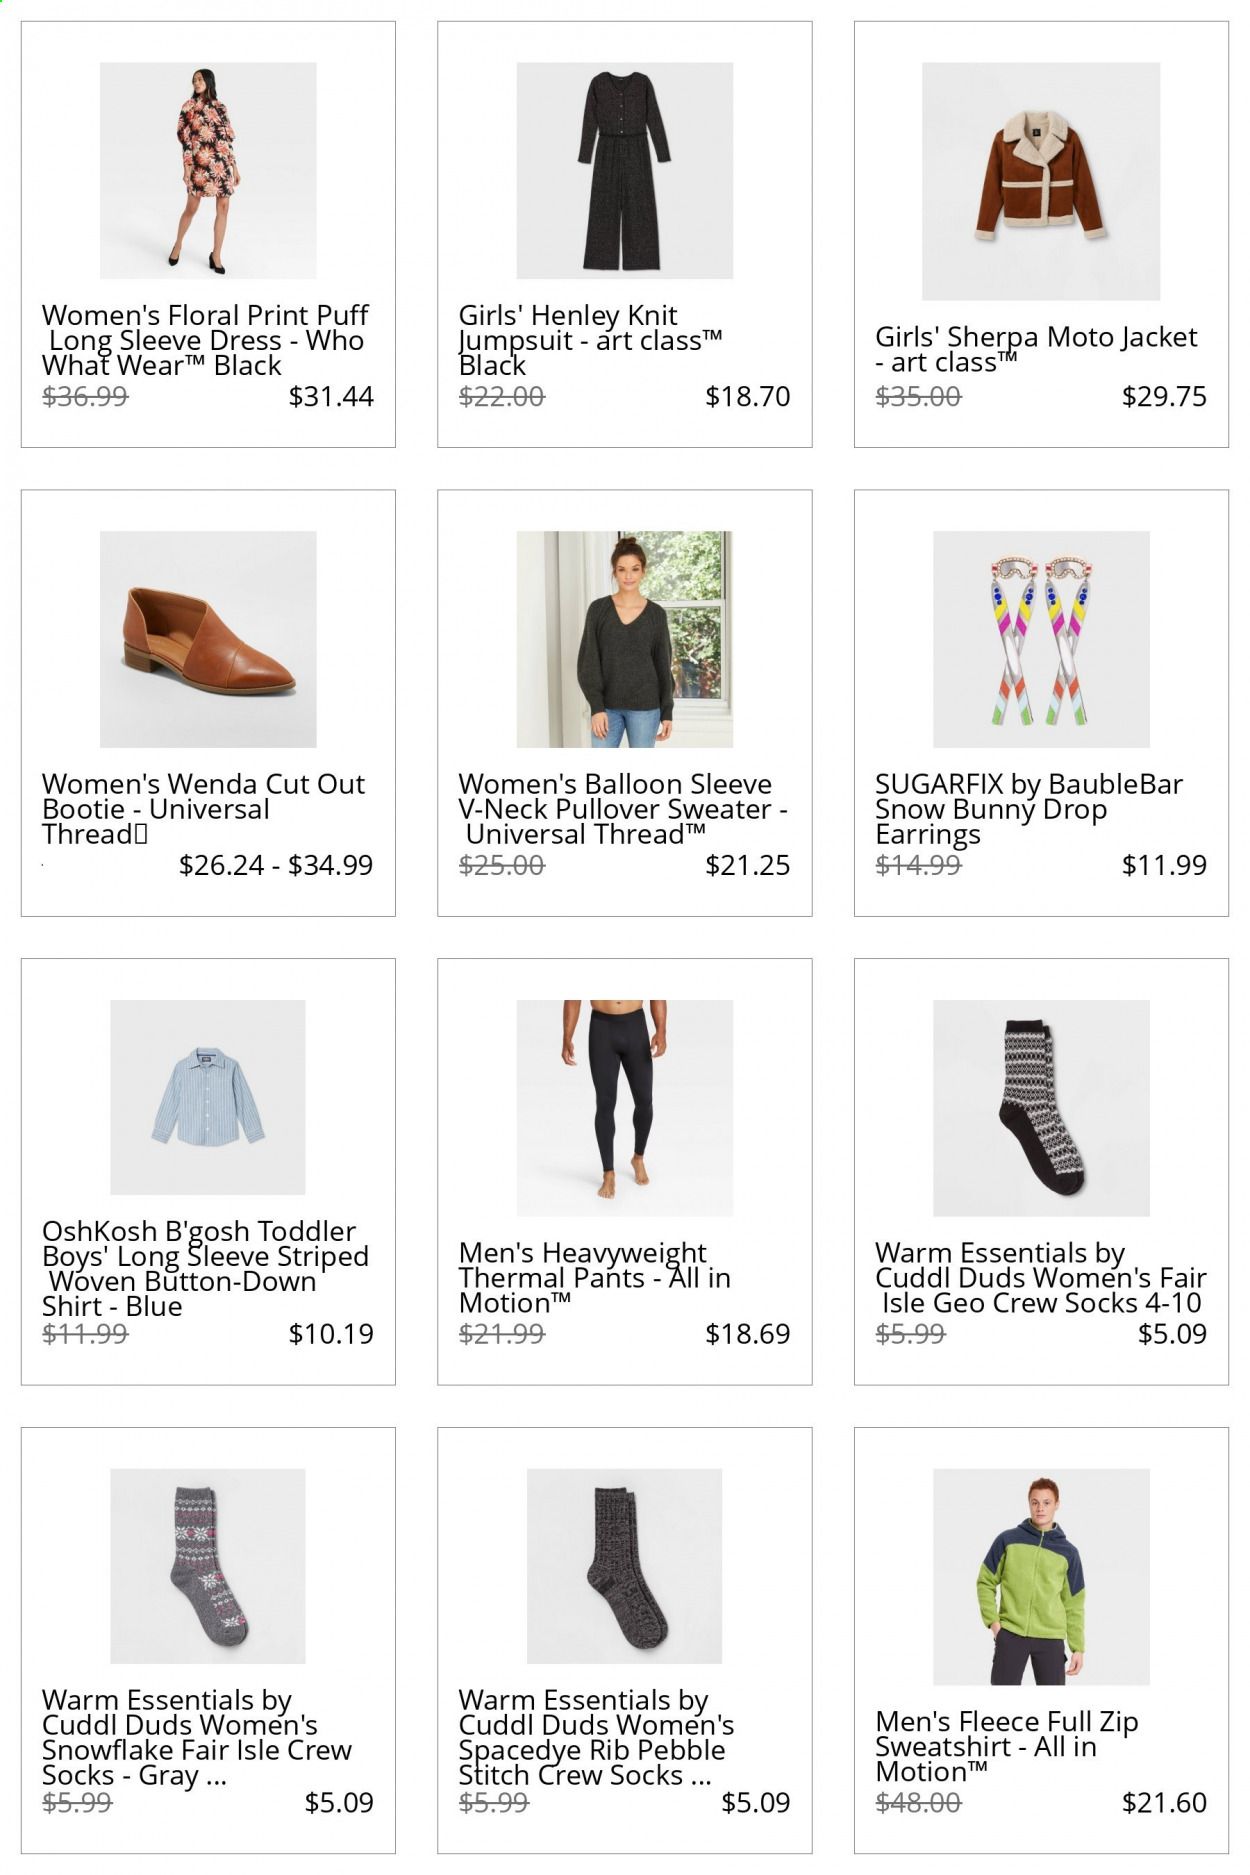Select the Girls' Sherpa Moto Jacket picture
The width and height of the screenshot is (1250, 1875).
click(x=1041, y=181)
